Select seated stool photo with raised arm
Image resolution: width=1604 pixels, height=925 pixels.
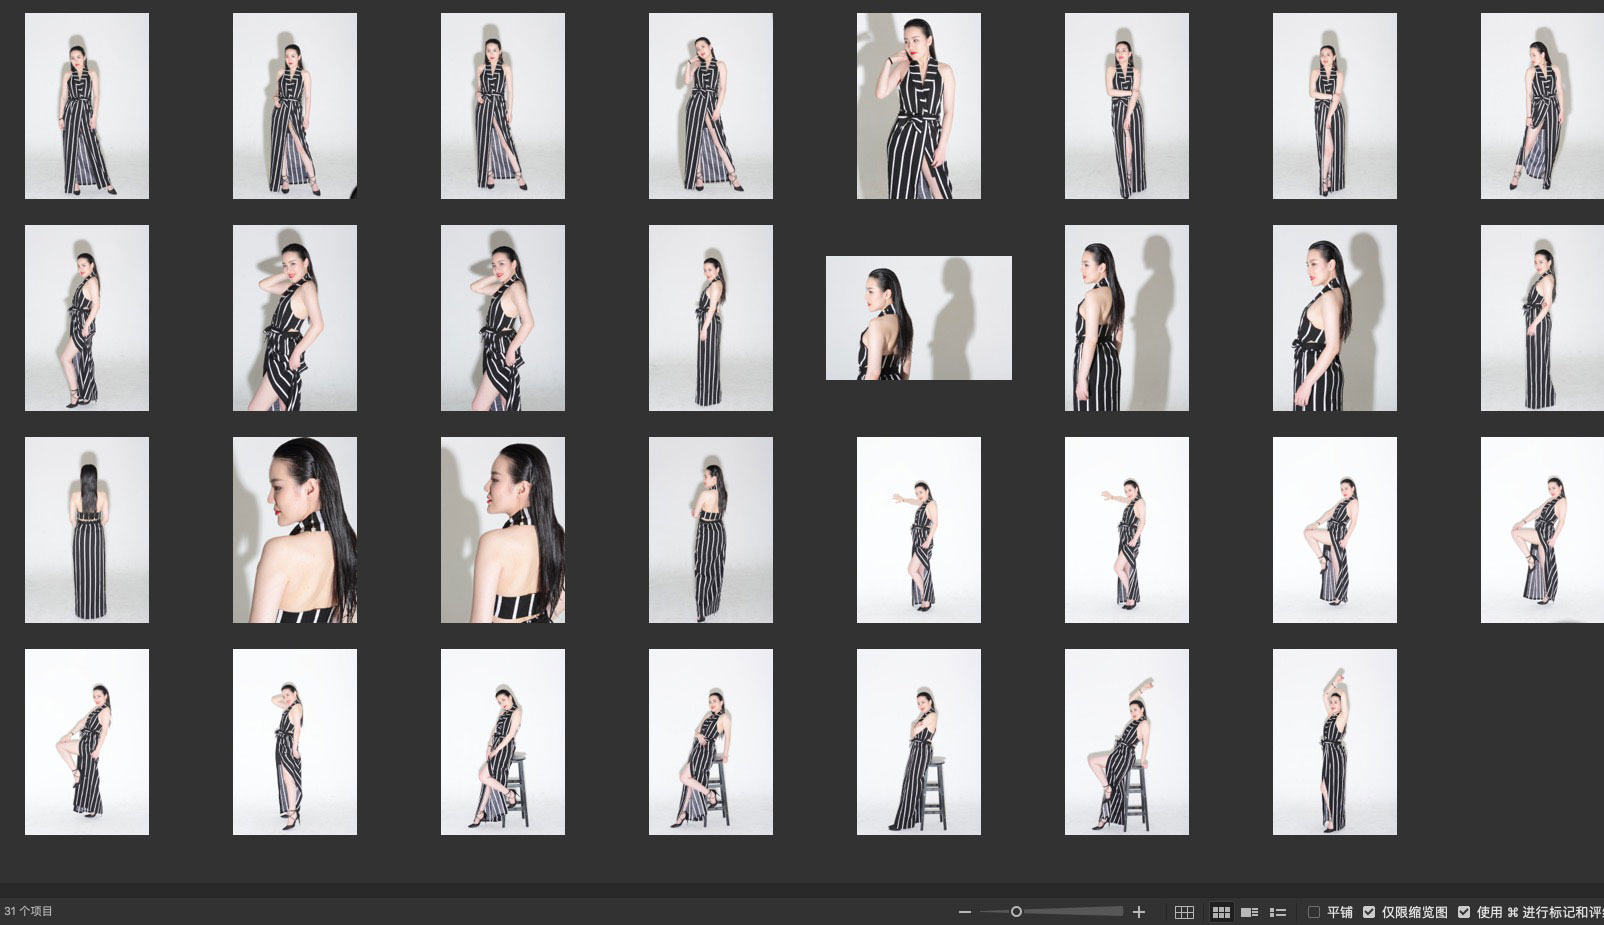tap(1126, 742)
